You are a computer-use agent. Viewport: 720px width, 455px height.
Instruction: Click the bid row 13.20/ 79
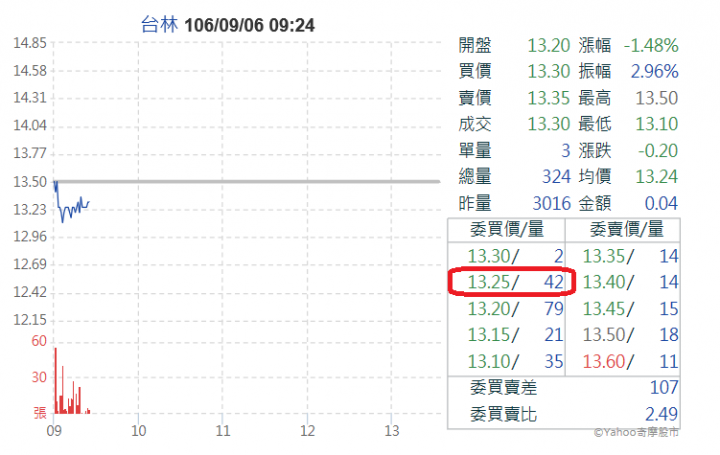tap(515, 309)
